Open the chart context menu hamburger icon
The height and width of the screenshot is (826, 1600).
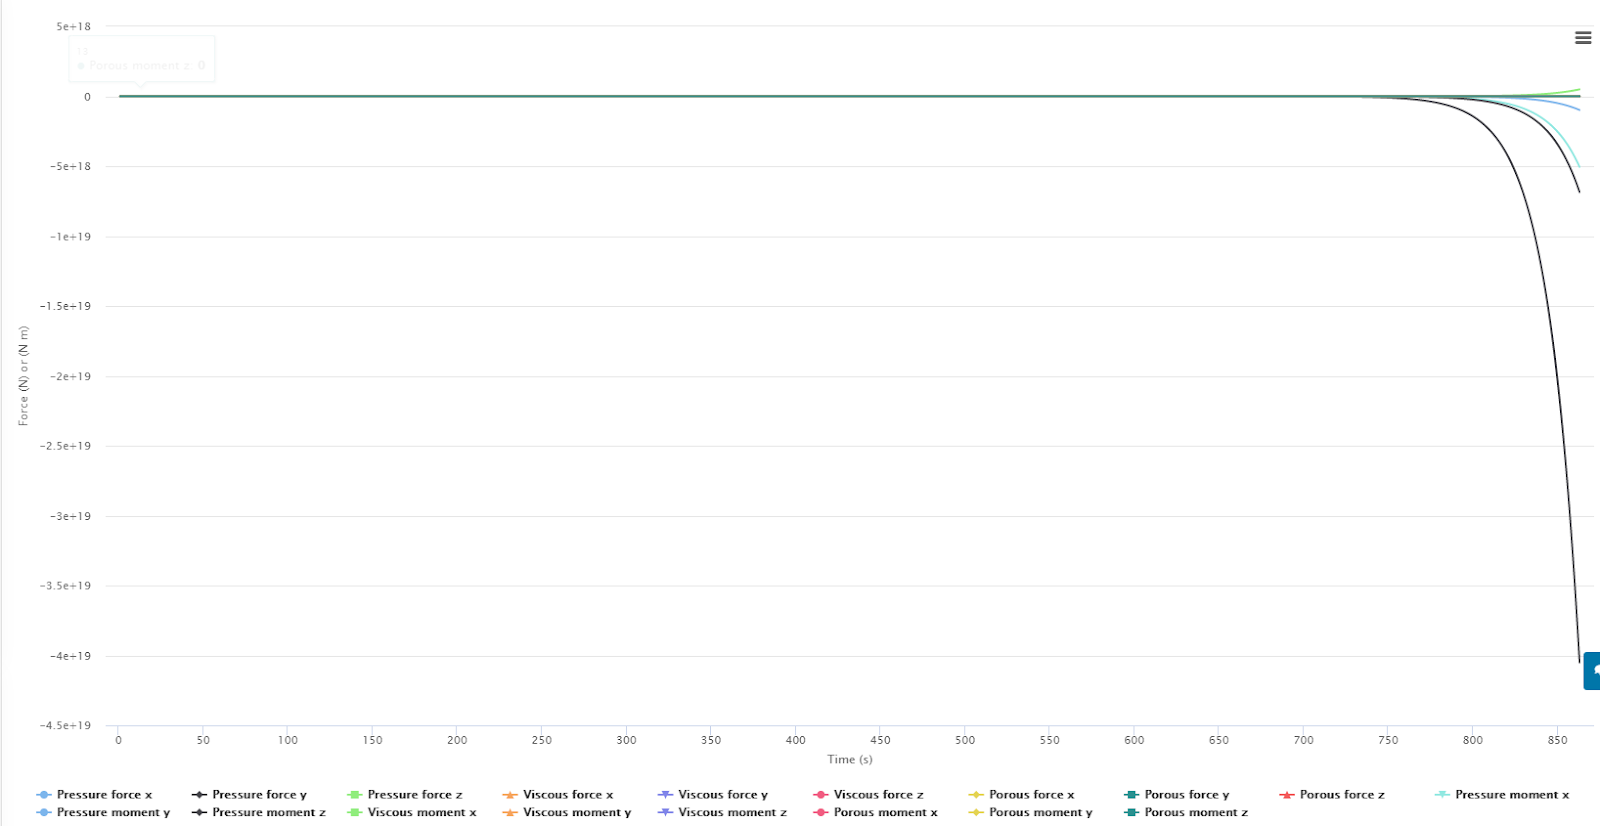1583,38
